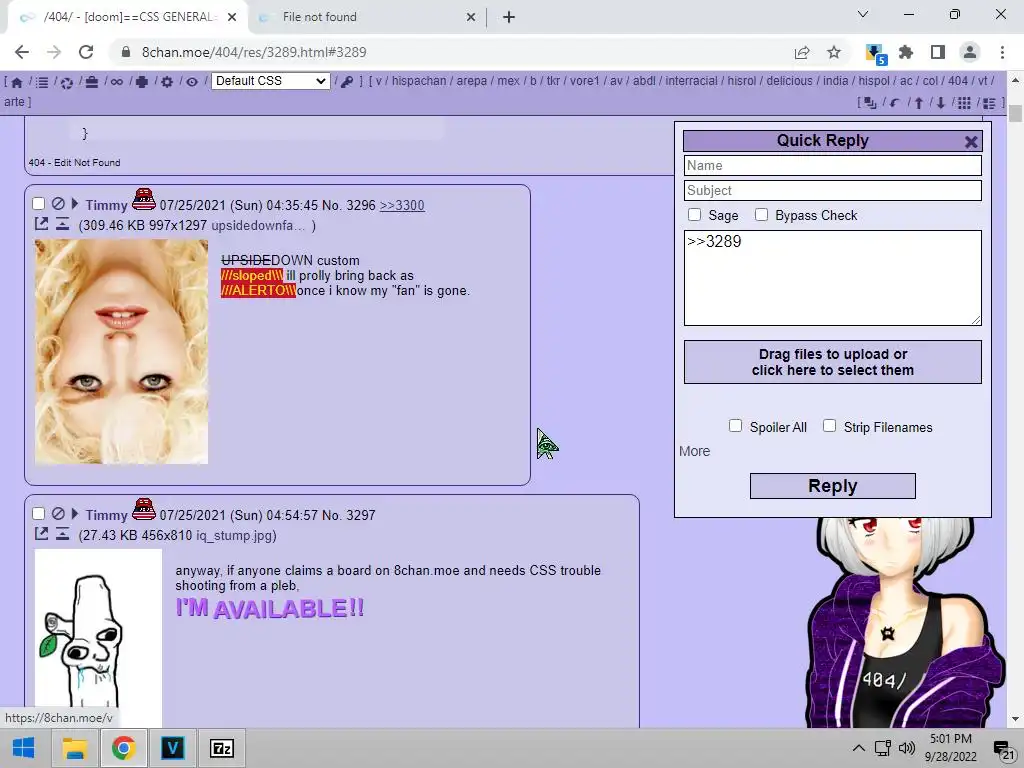Image resolution: width=1024 pixels, height=768 pixels.
Task: Select the /404/ CSS GENERAL tab
Action: click(128, 17)
